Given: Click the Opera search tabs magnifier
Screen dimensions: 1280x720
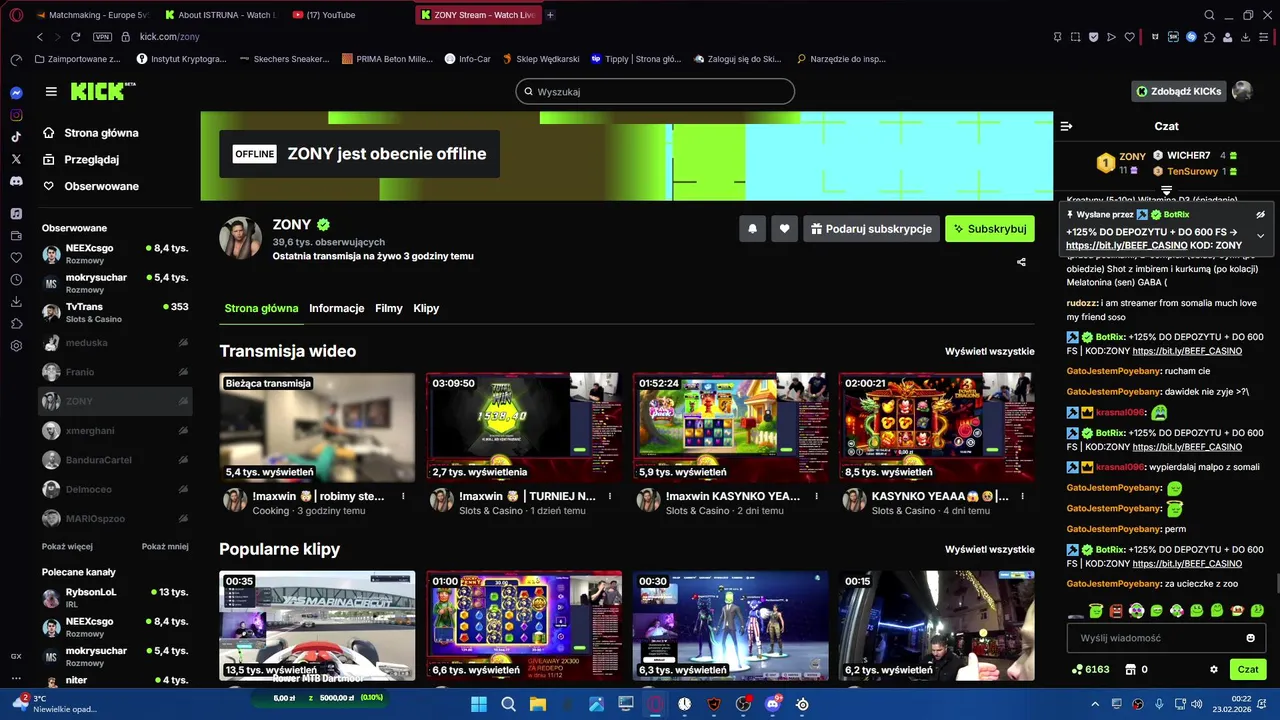Looking at the screenshot, I should [1209, 15].
